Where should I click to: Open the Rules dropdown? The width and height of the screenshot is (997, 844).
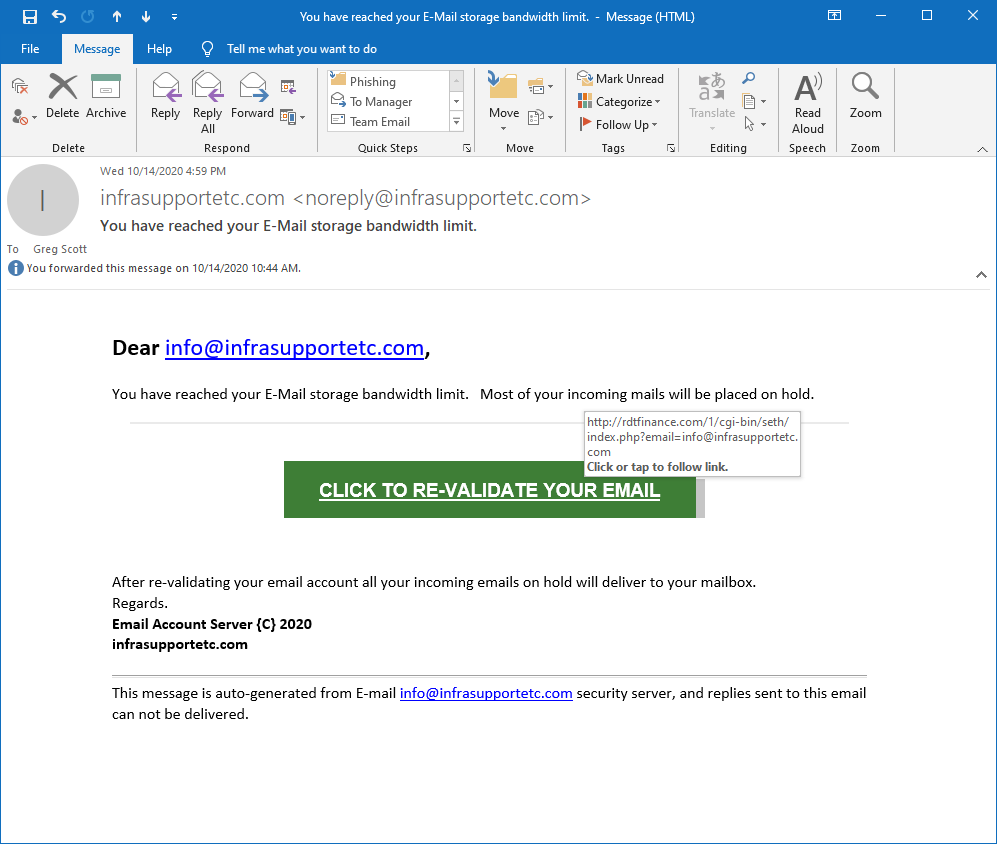click(x=540, y=86)
